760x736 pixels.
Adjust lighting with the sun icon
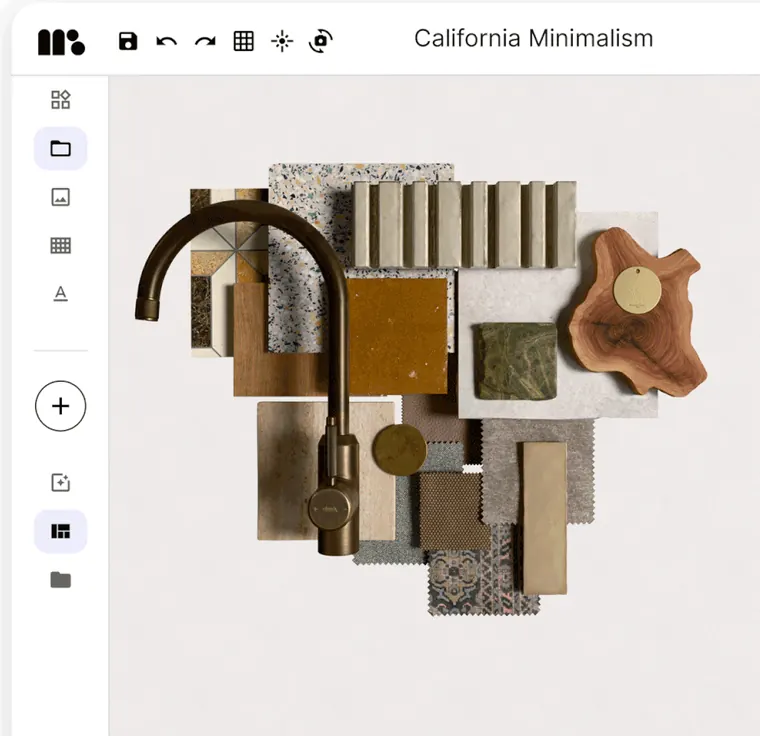tap(282, 41)
